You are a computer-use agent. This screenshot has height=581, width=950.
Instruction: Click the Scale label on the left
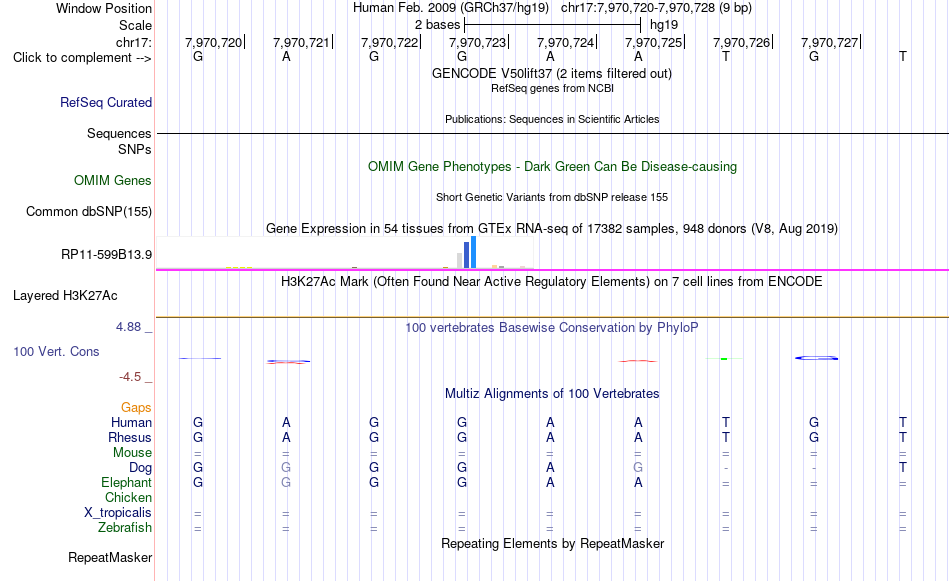click(x=135, y=25)
